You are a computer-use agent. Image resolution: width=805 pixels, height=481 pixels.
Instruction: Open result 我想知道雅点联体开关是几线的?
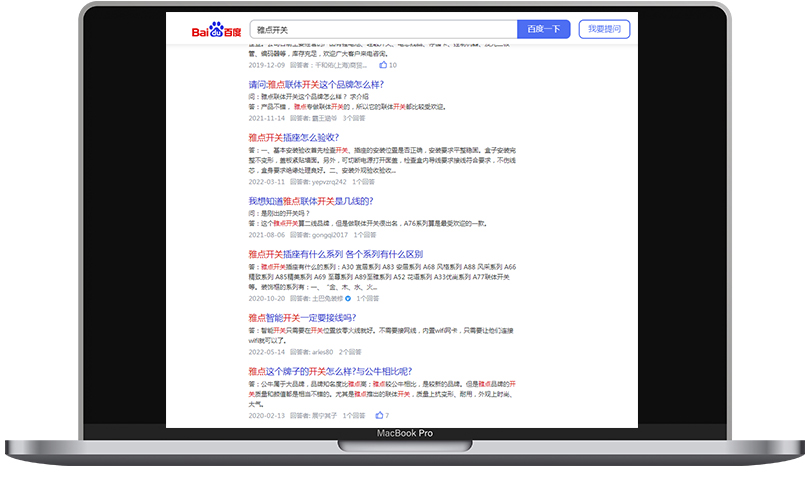311,201
